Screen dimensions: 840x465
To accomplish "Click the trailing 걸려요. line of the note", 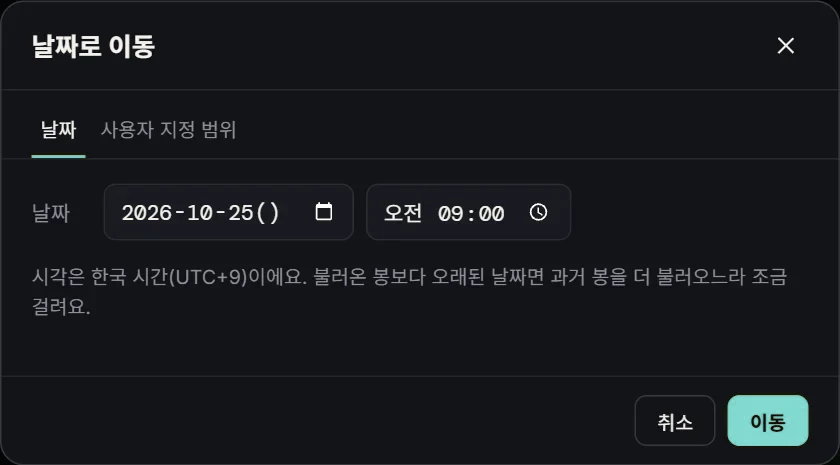I will click(61, 307).
